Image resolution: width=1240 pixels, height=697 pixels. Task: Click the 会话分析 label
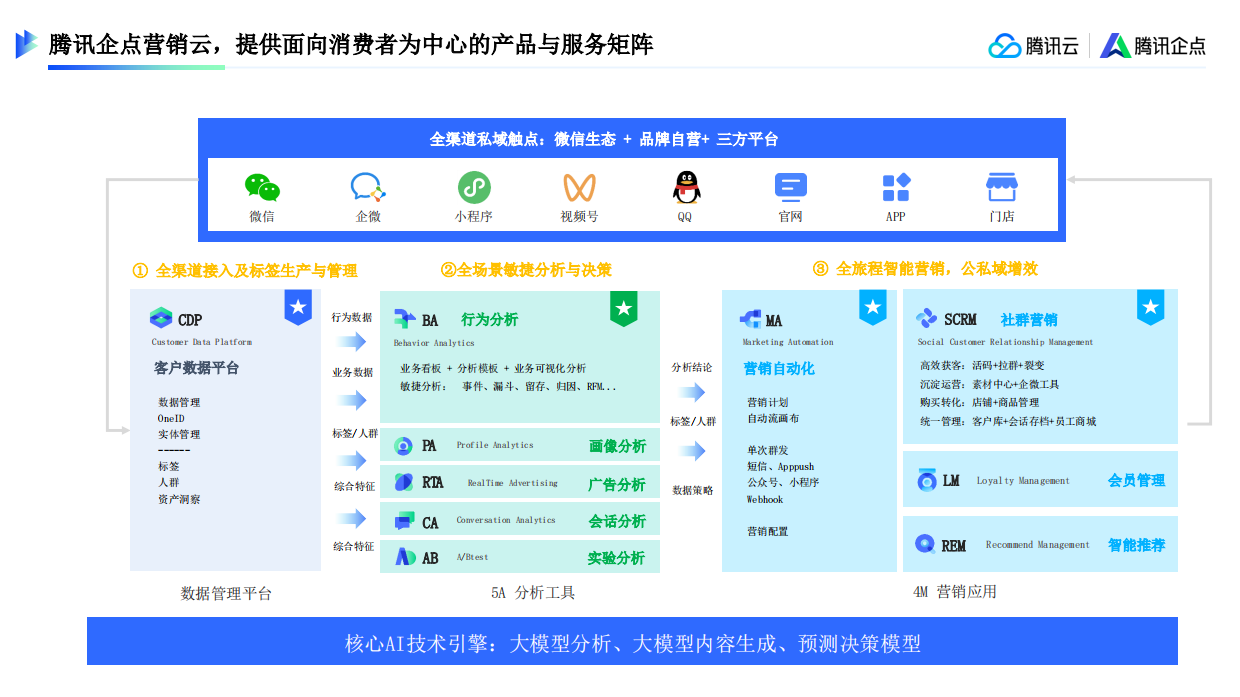pyautogui.click(x=617, y=521)
